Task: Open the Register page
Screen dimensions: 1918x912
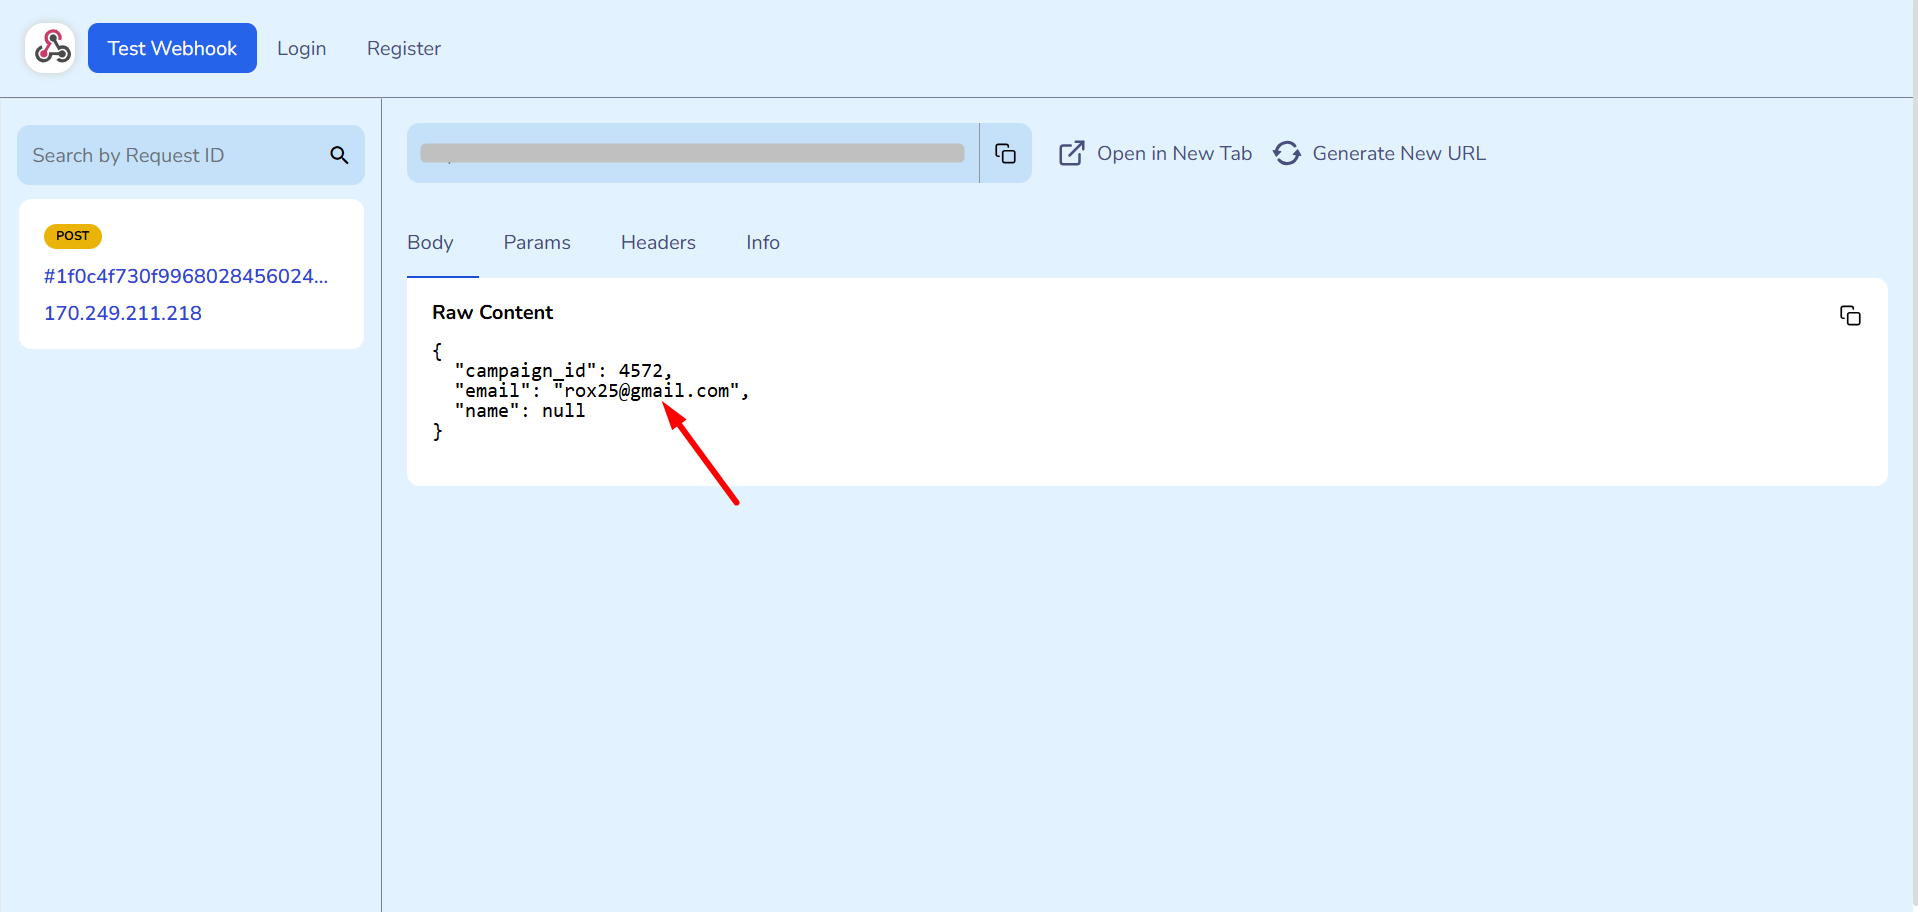Action: (x=403, y=48)
